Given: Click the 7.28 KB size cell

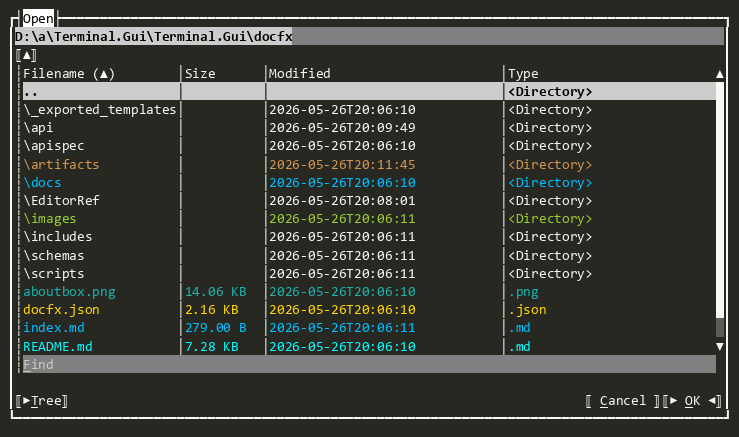Looking at the screenshot, I should point(212,346).
